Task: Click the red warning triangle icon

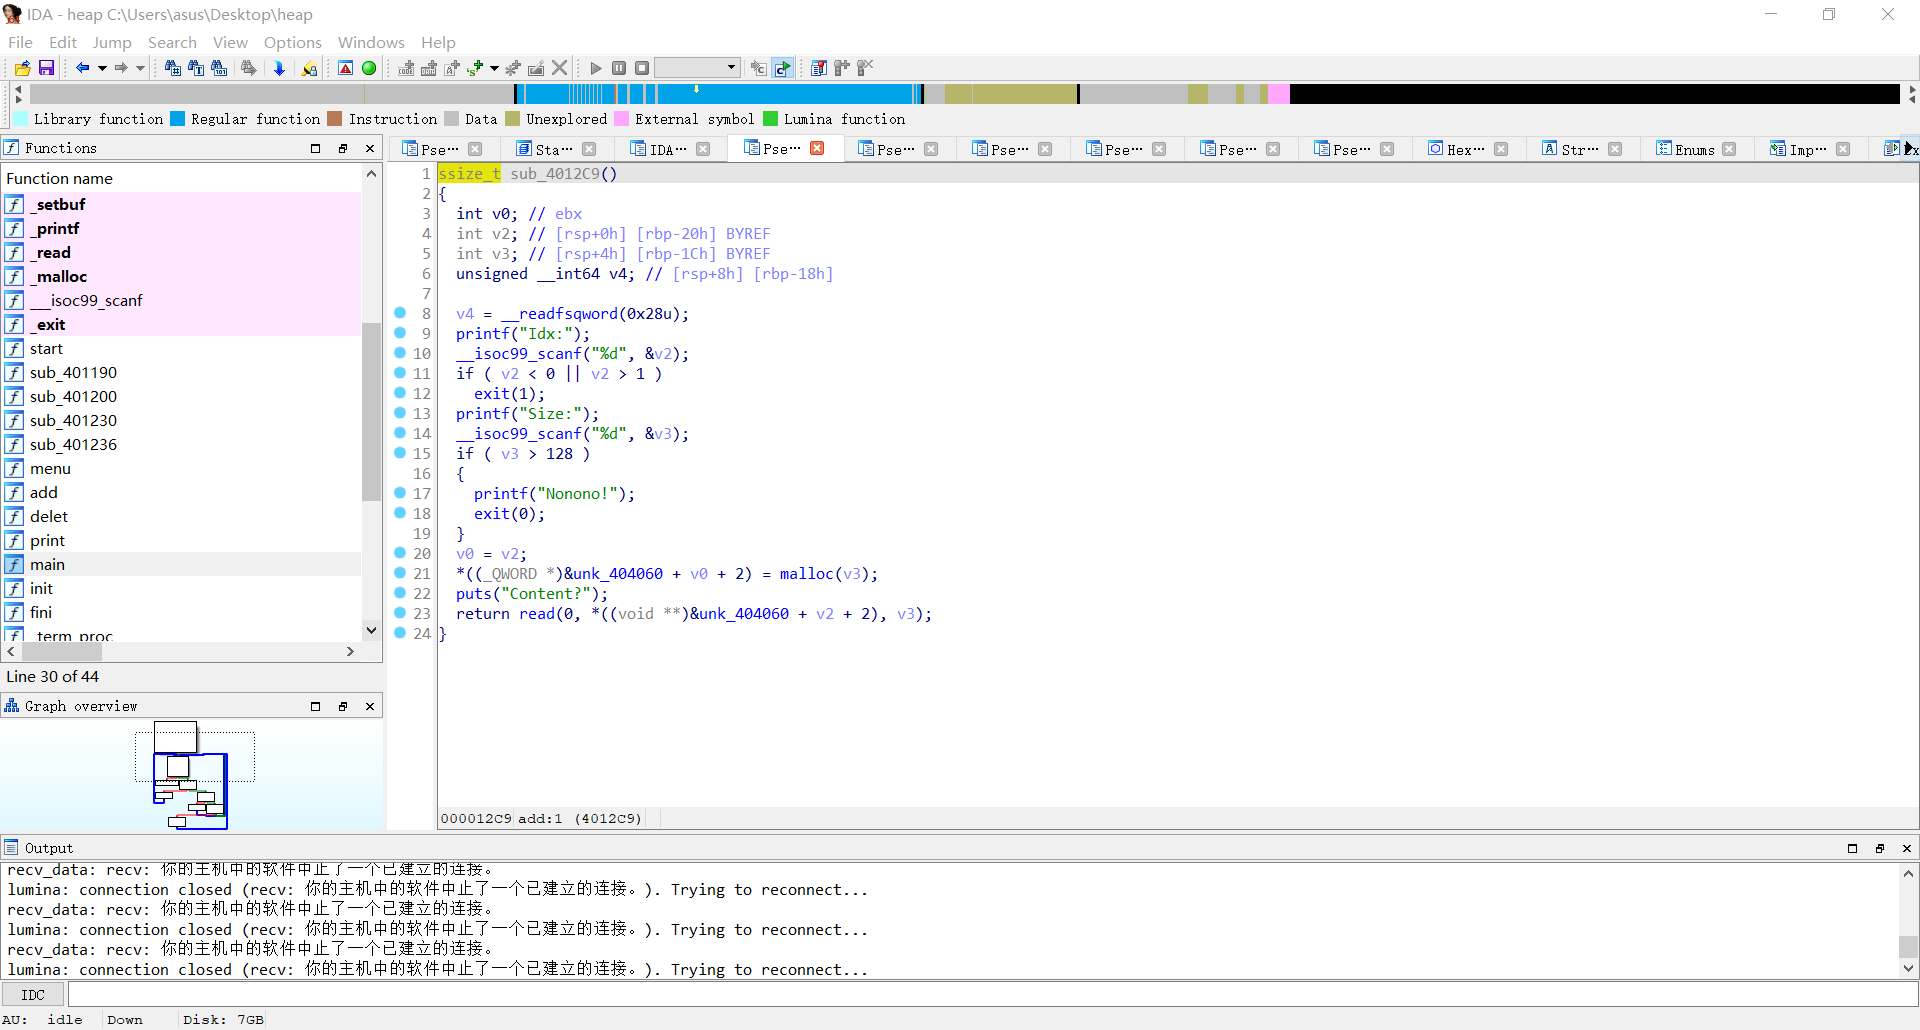Action: [345, 68]
